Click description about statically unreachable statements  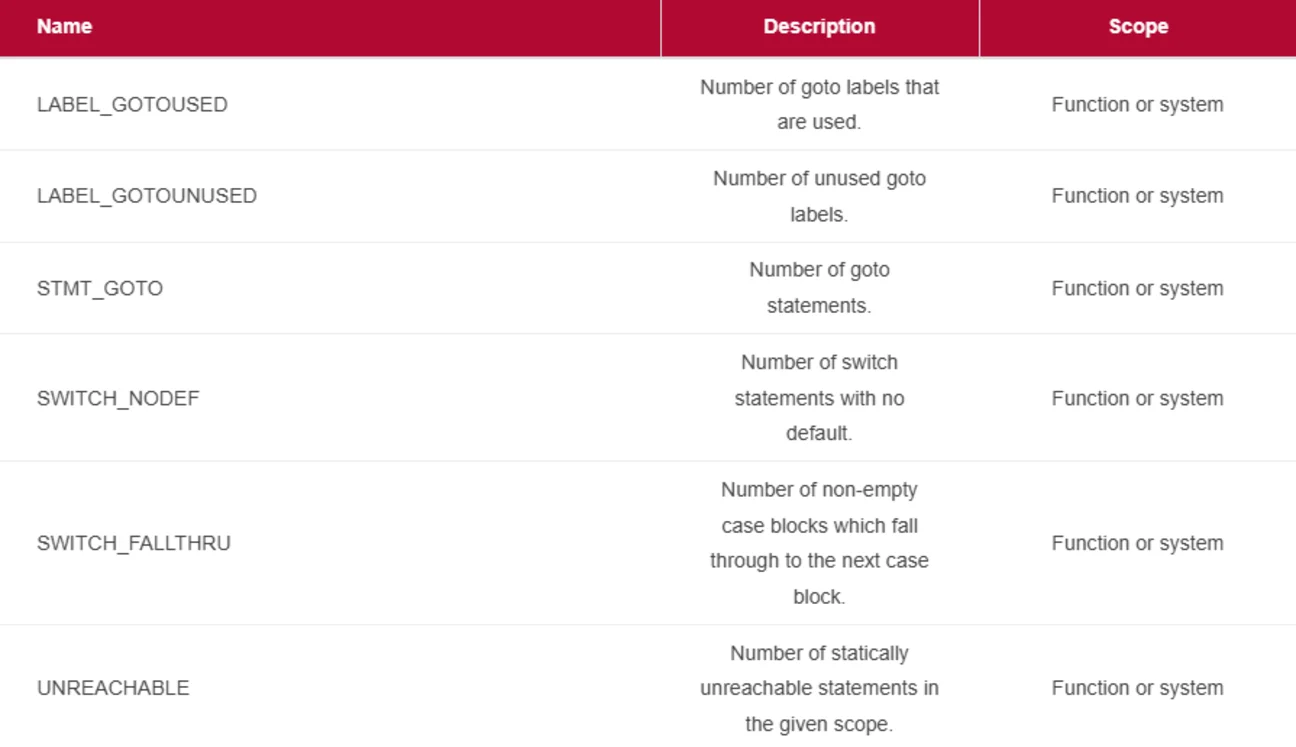tap(819, 688)
